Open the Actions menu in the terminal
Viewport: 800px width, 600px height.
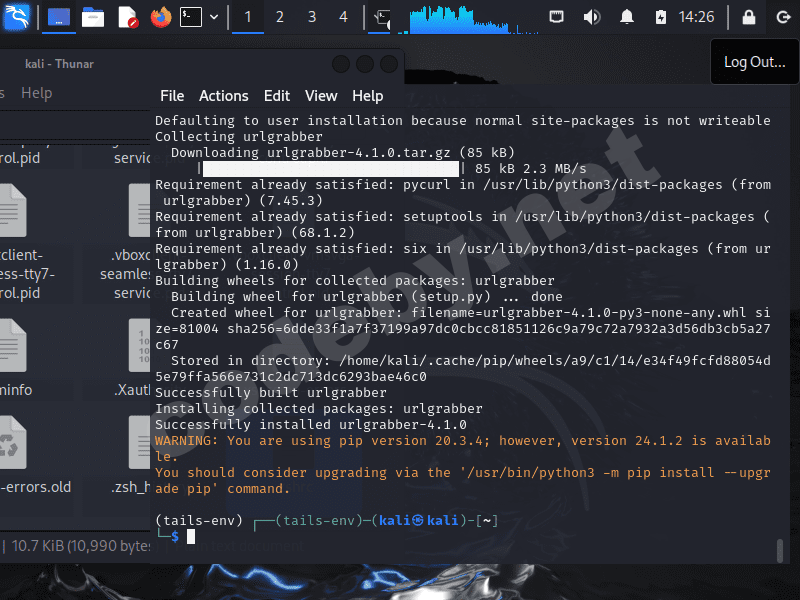click(x=223, y=95)
